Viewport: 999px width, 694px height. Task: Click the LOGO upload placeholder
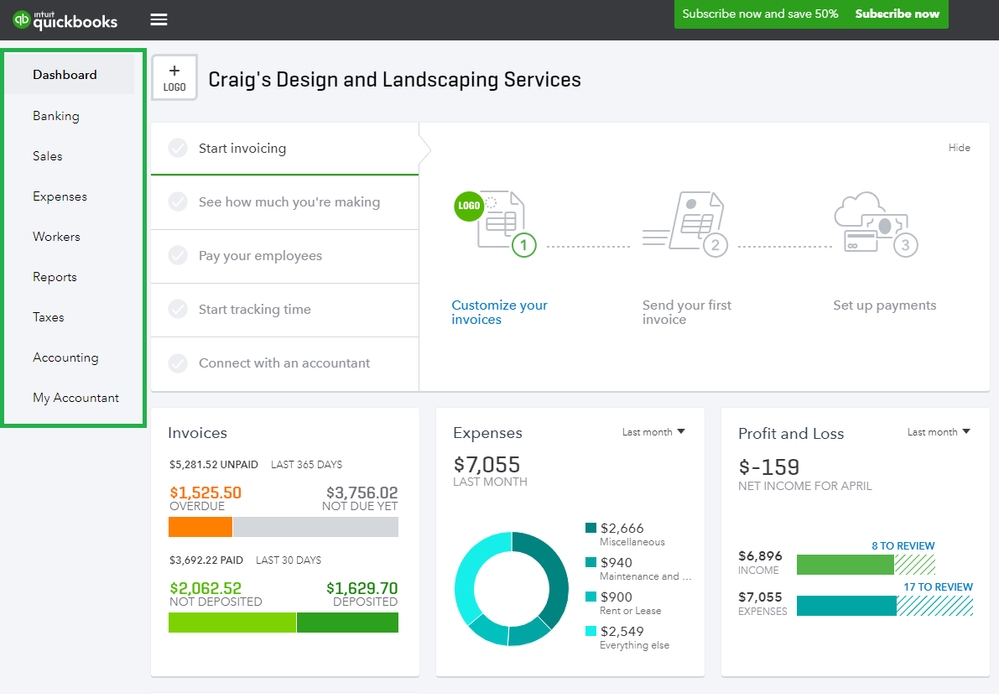(x=174, y=77)
